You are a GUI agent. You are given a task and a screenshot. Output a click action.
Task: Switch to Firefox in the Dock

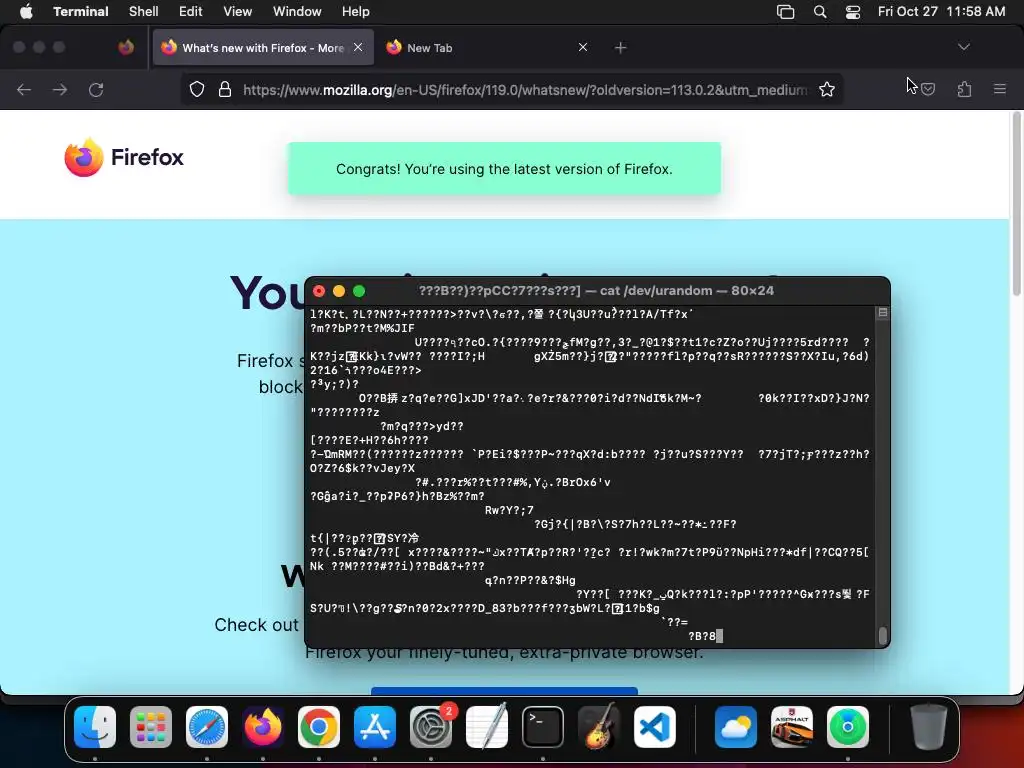coord(263,727)
